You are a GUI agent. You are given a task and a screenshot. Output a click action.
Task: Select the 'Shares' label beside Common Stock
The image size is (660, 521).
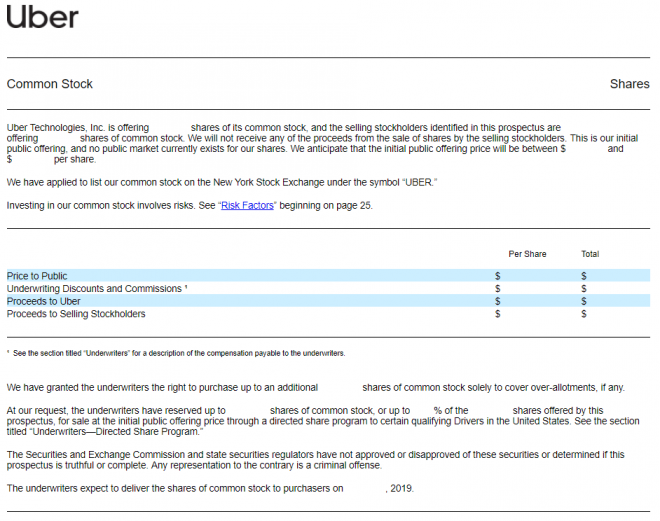coord(630,84)
